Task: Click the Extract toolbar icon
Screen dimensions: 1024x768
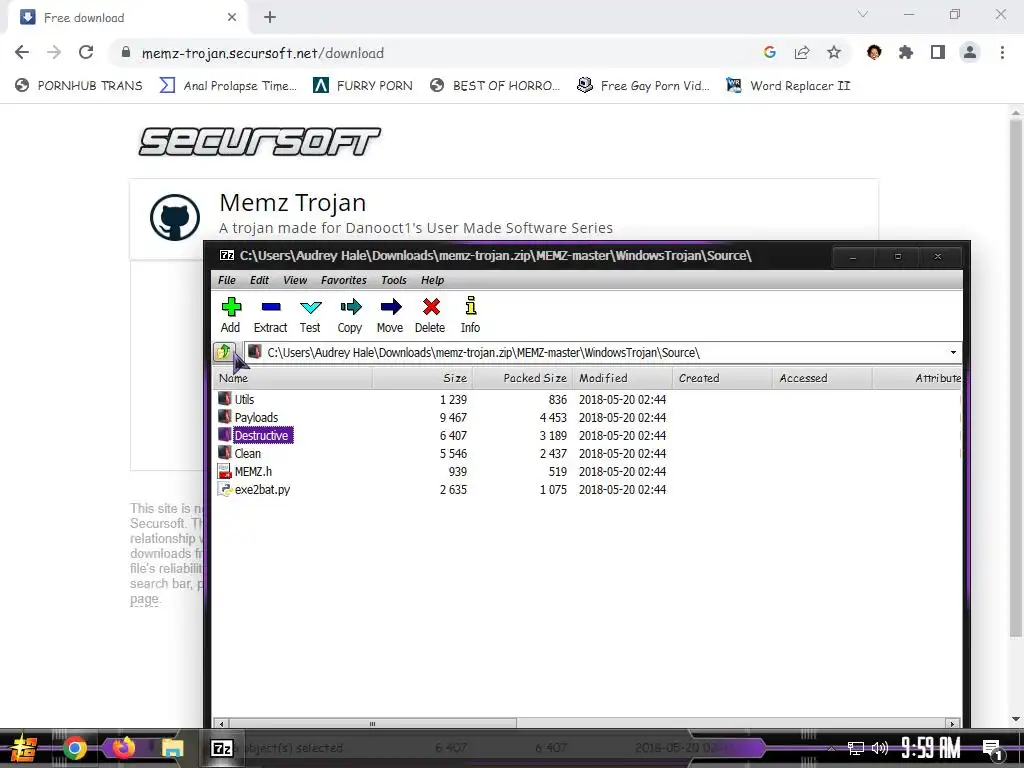Action: click(x=270, y=315)
